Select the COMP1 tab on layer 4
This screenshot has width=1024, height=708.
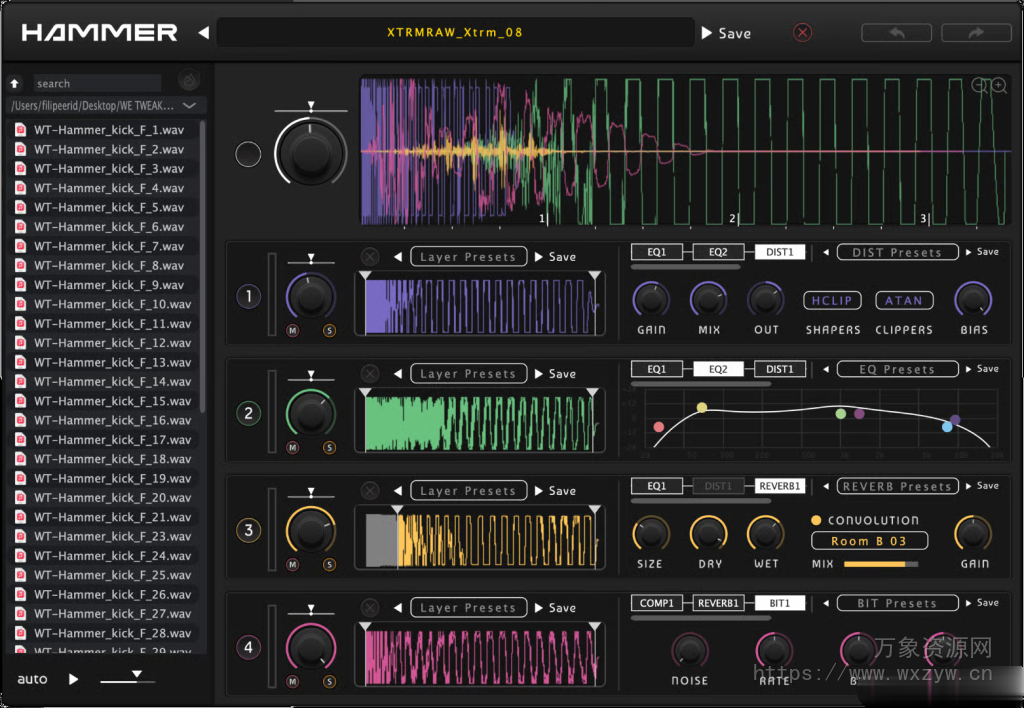pyautogui.click(x=658, y=602)
